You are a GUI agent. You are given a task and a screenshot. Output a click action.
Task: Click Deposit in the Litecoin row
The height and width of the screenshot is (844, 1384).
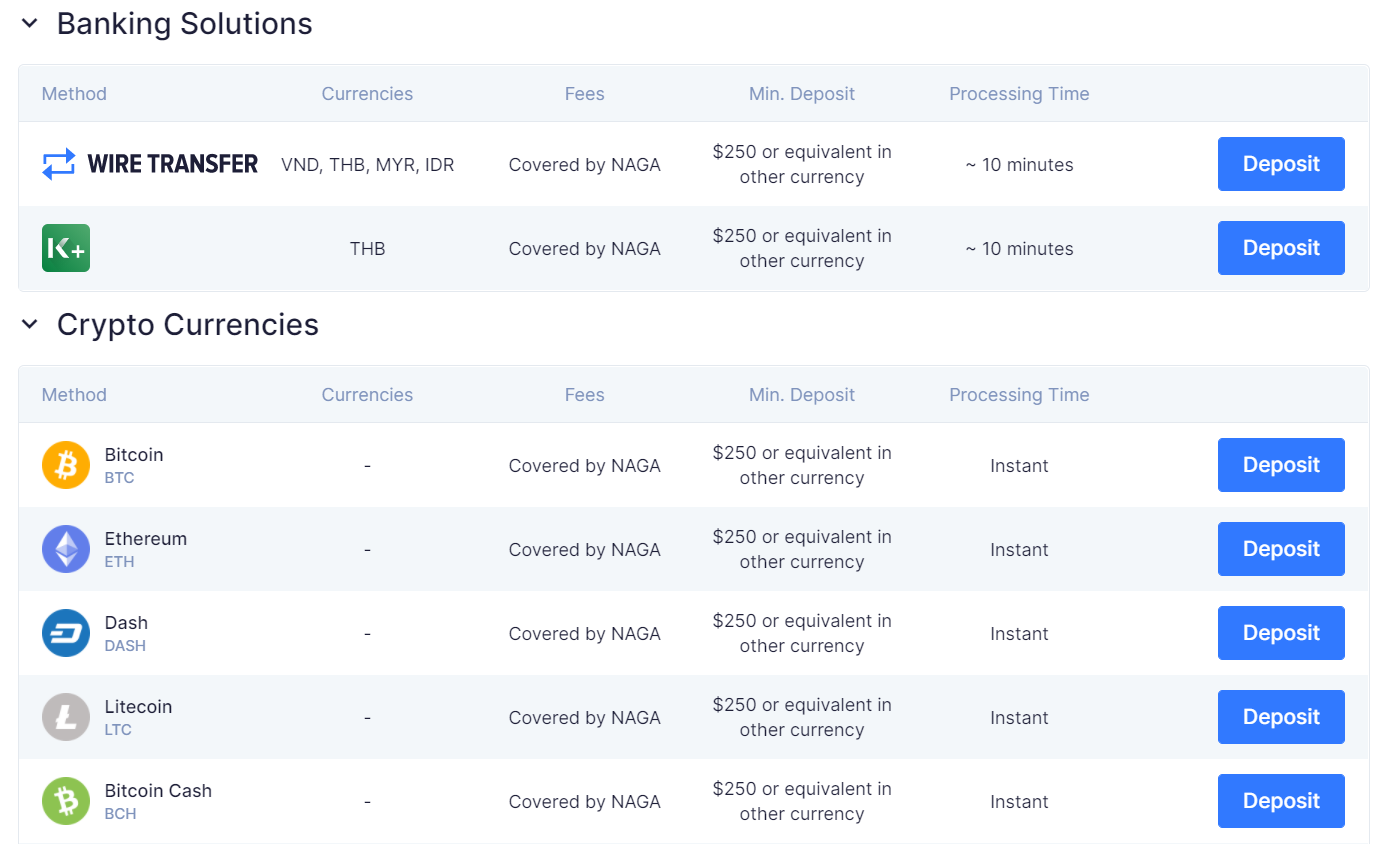click(1281, 717)
